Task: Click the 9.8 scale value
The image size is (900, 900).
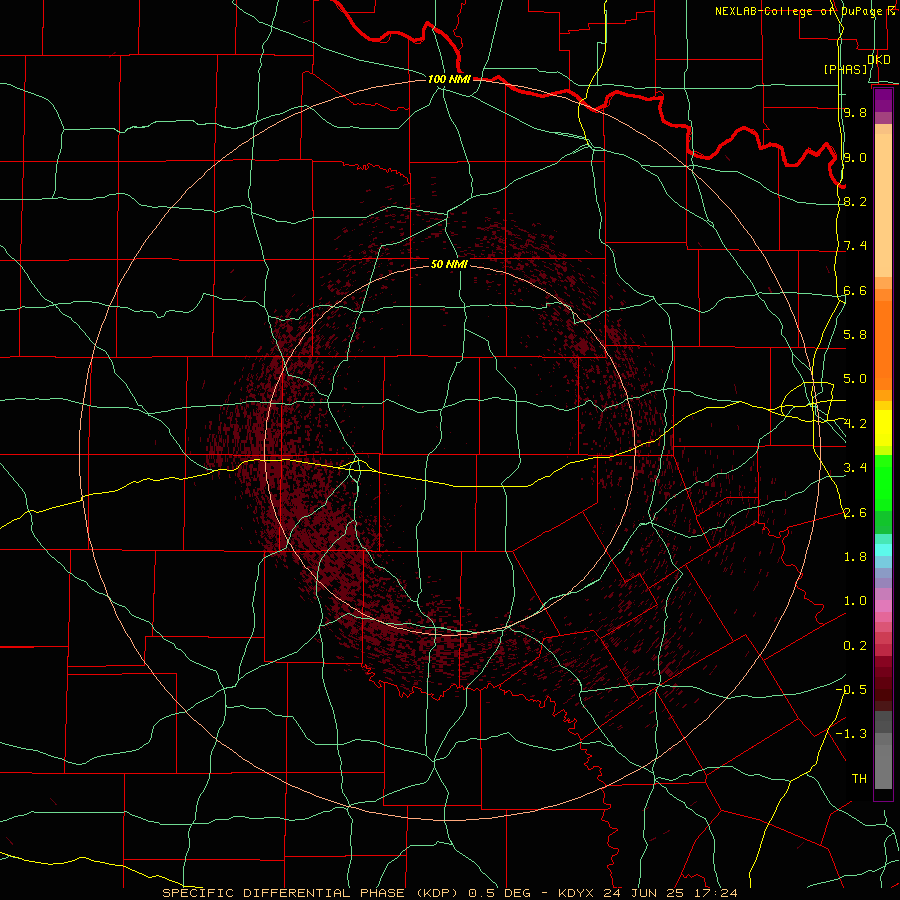Action: pyautogui.click(x=855, y=112)
